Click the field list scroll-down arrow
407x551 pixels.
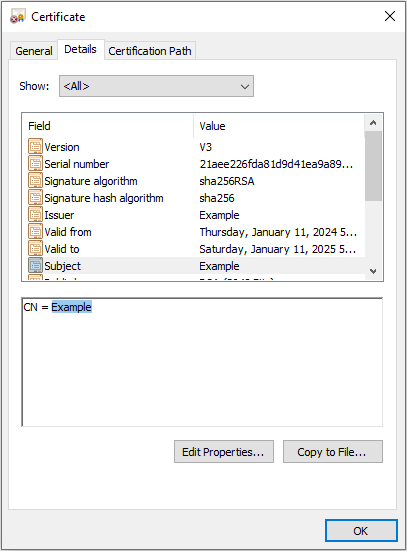pyautogui.click(x=373, y=271)
